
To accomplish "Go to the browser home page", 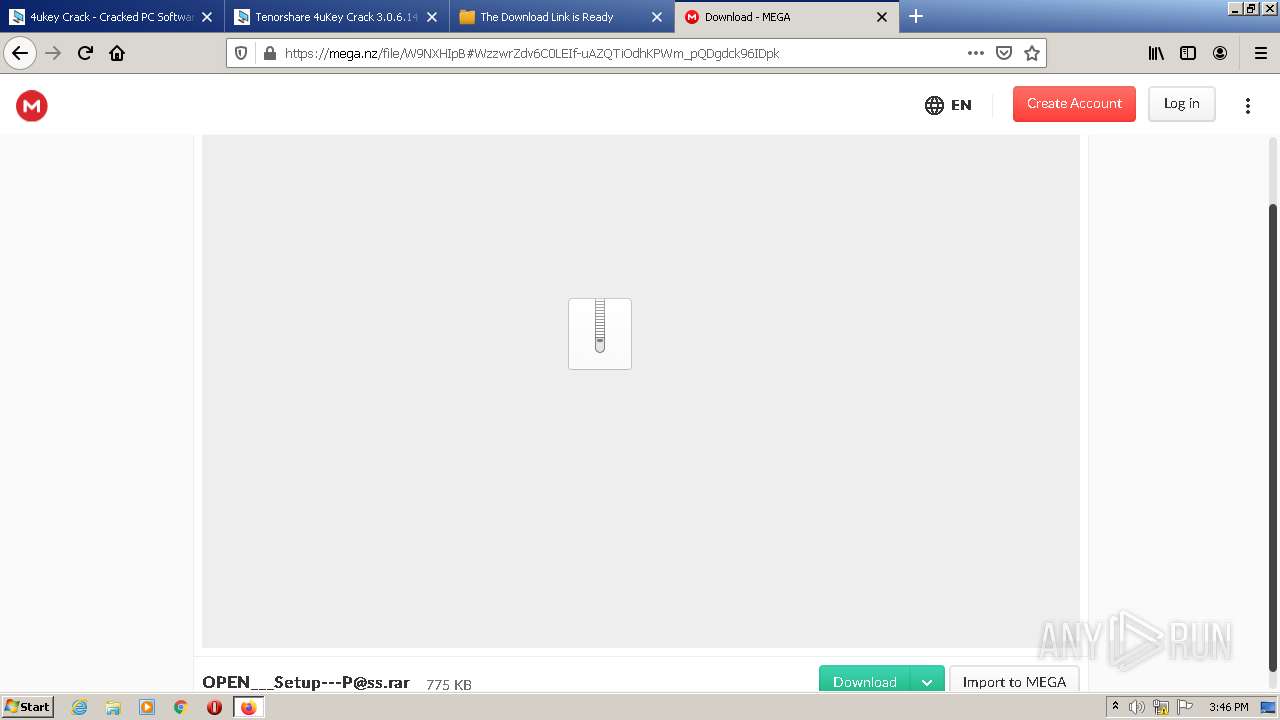I will pos(117,53).
